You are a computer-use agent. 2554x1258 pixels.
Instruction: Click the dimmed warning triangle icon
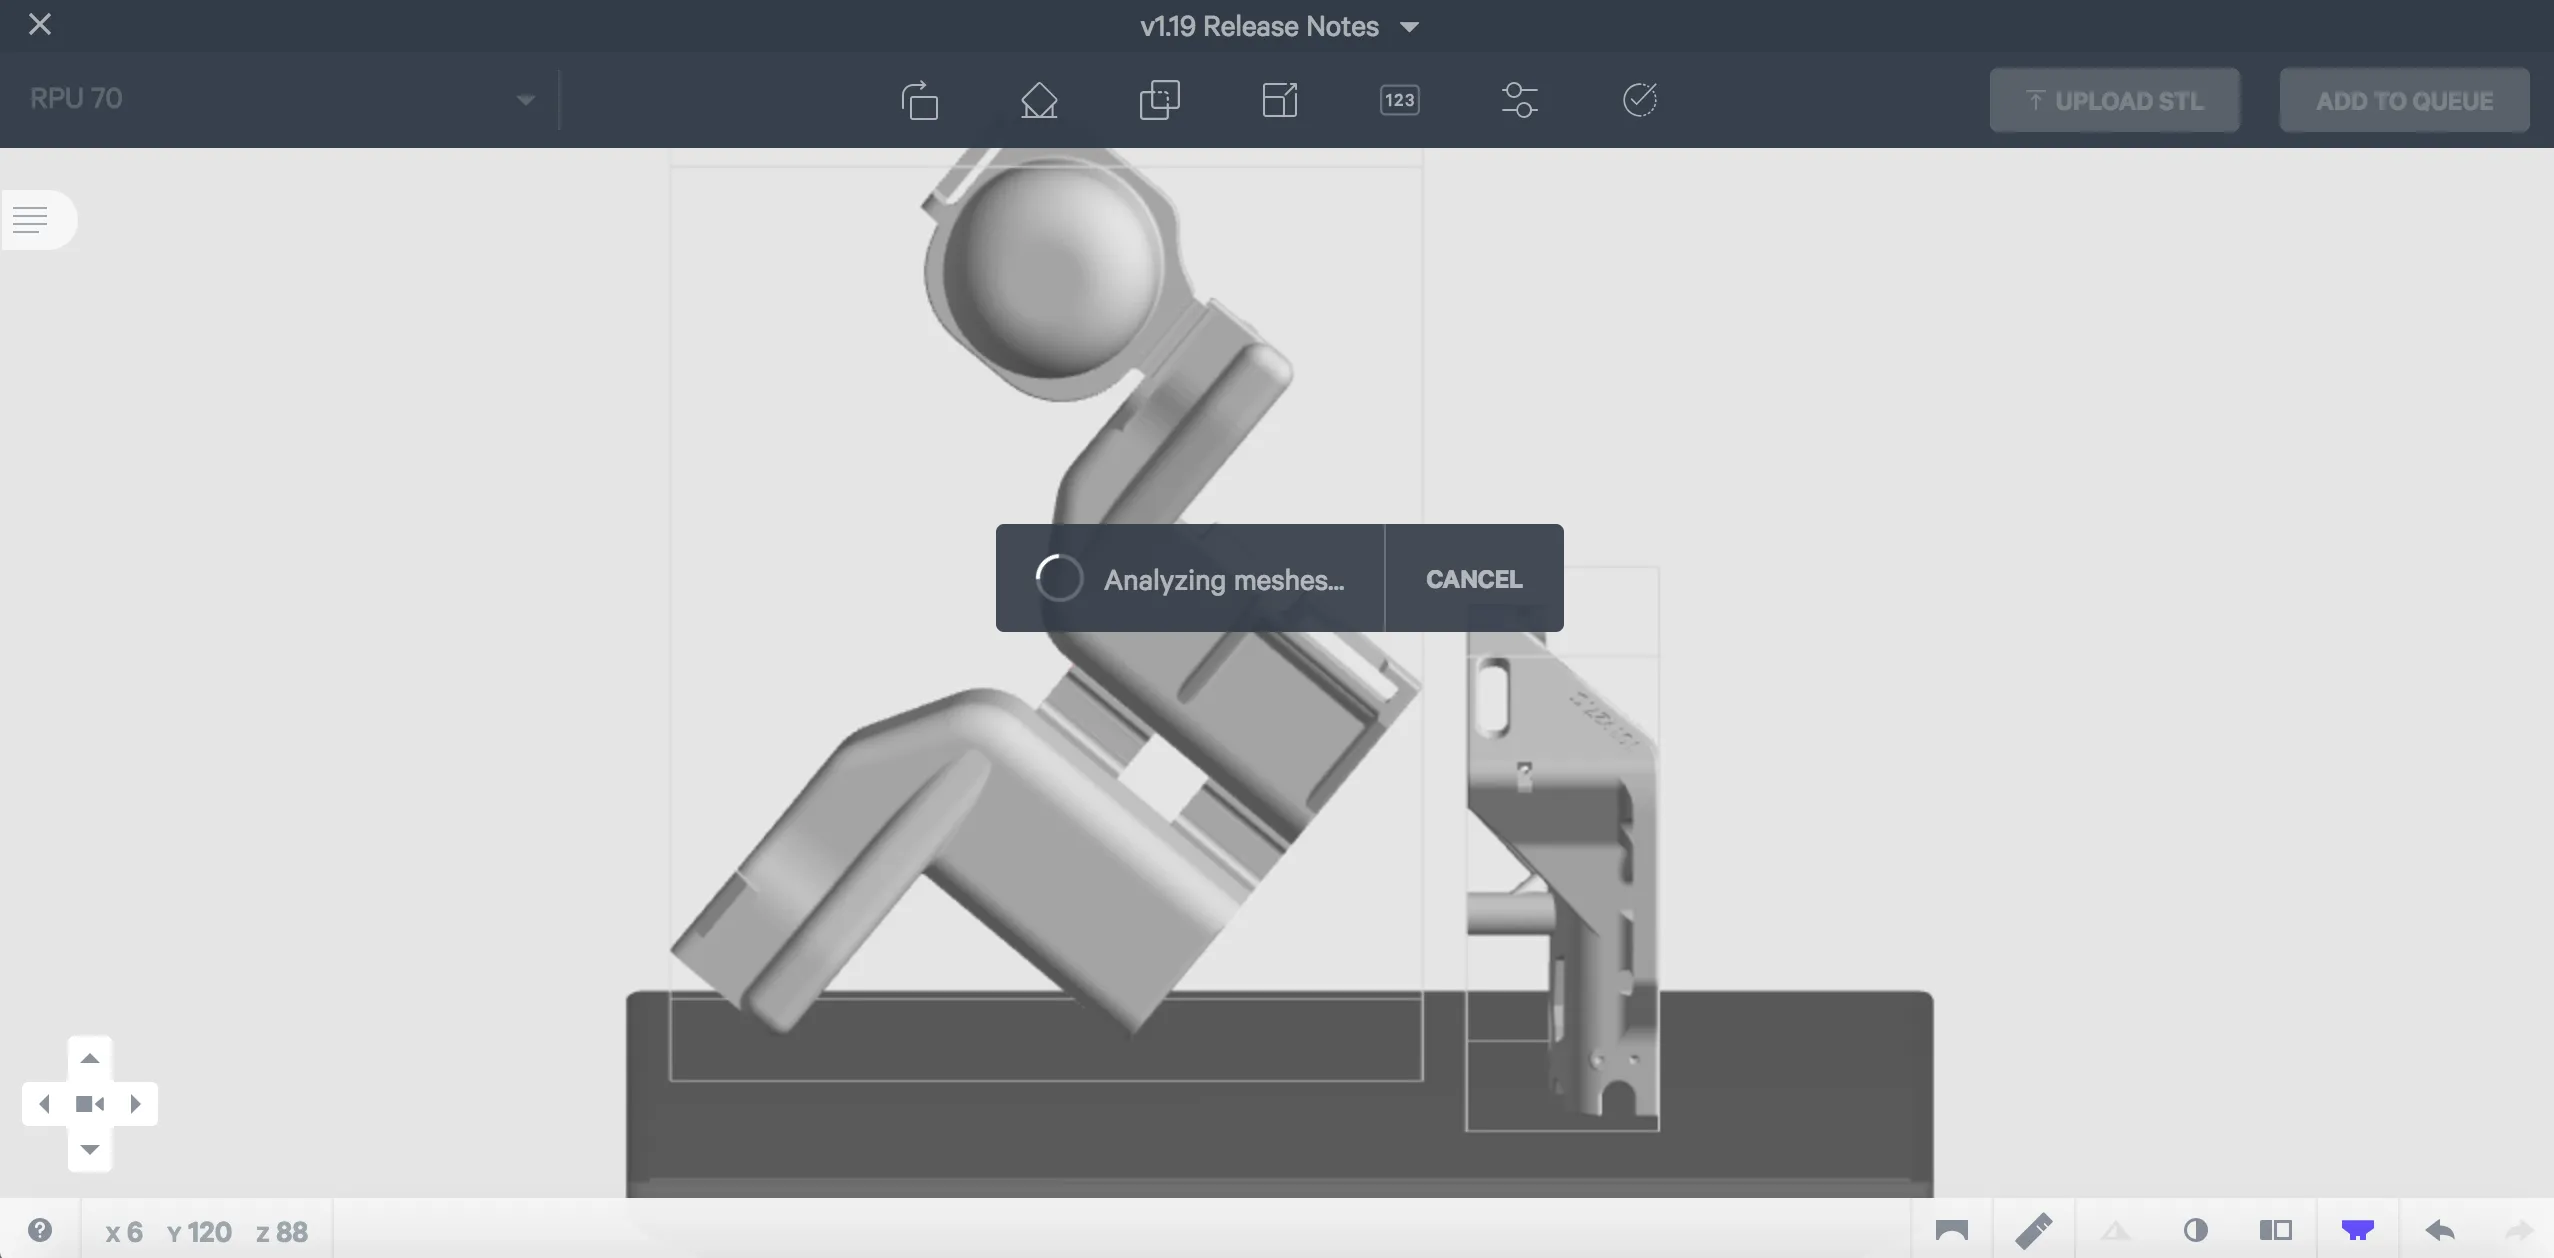(x=2115, y=1230)
